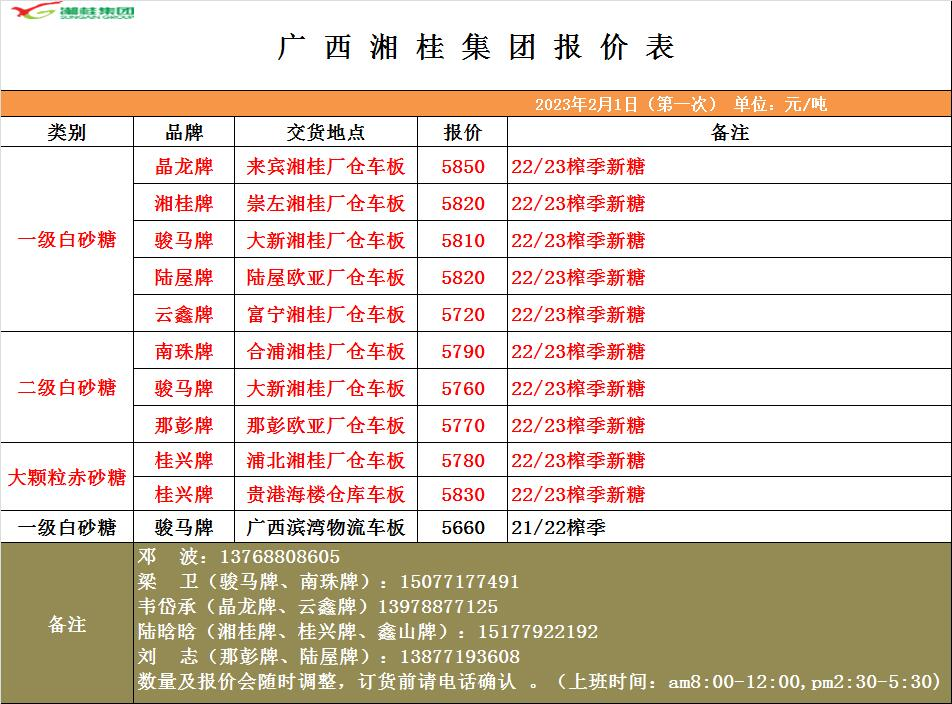The width and height of the screenshot is (952, 704).
Task: Select the 5850 price cell
Action: click(x=462, y=167)
